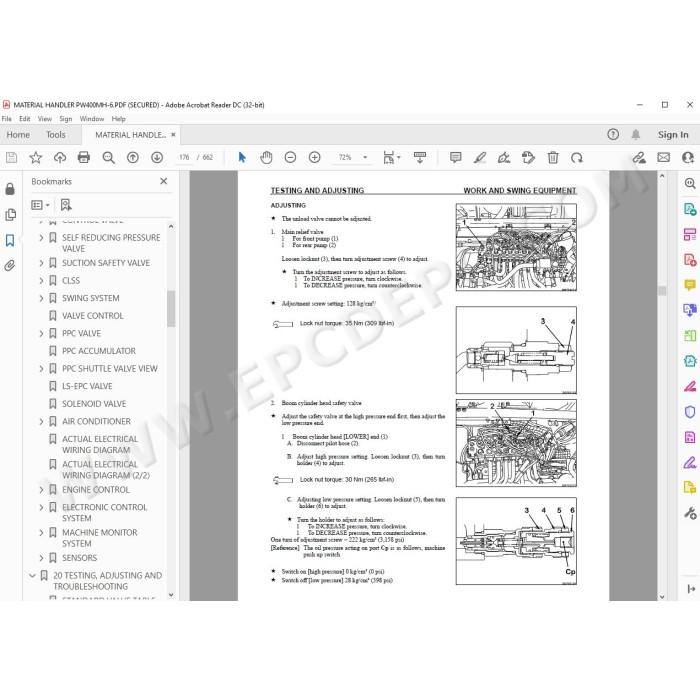
Task: Click the page number field 176
Action: (x=184, y=158)
